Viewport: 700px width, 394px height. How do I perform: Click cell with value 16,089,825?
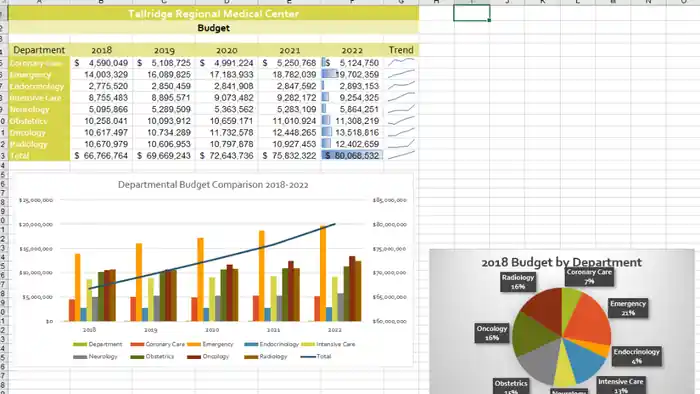(164, 75)
